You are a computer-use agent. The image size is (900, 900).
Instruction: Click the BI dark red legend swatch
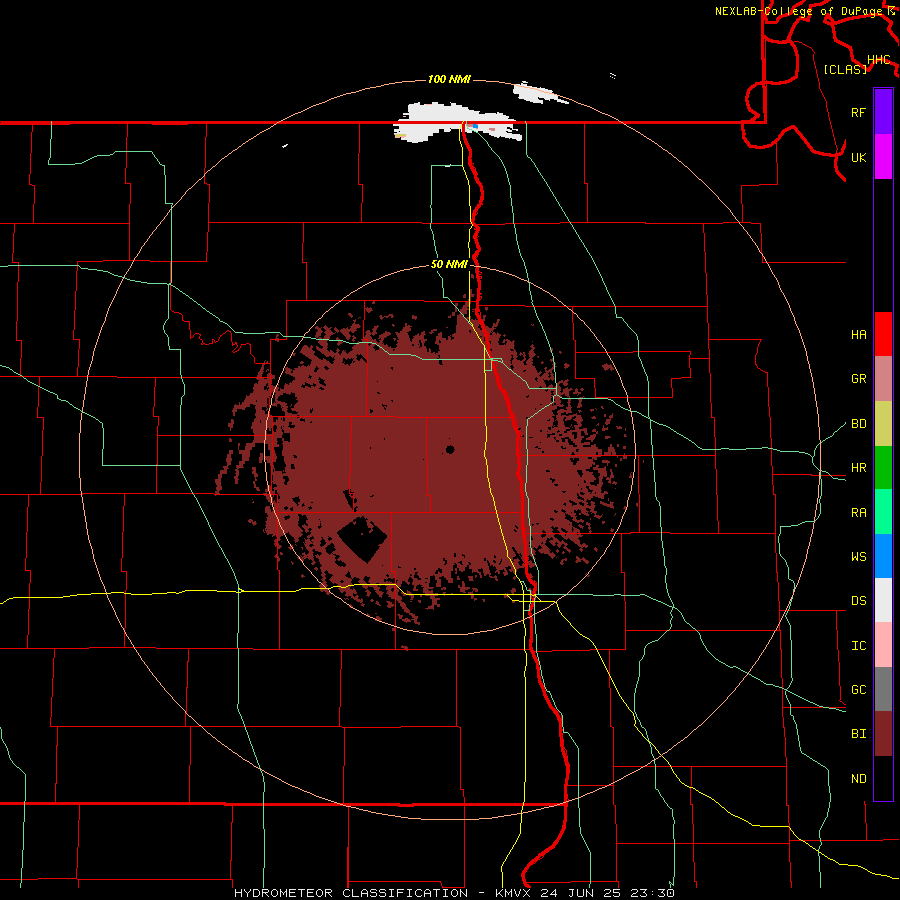(883, 734)
